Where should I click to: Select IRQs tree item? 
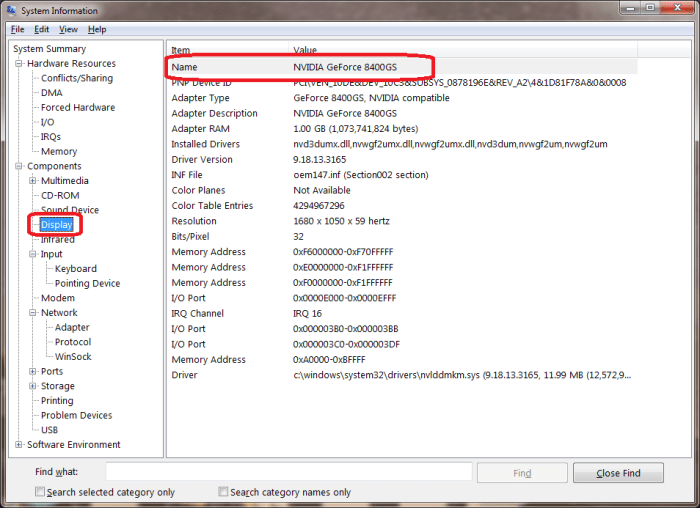point(51,137)
